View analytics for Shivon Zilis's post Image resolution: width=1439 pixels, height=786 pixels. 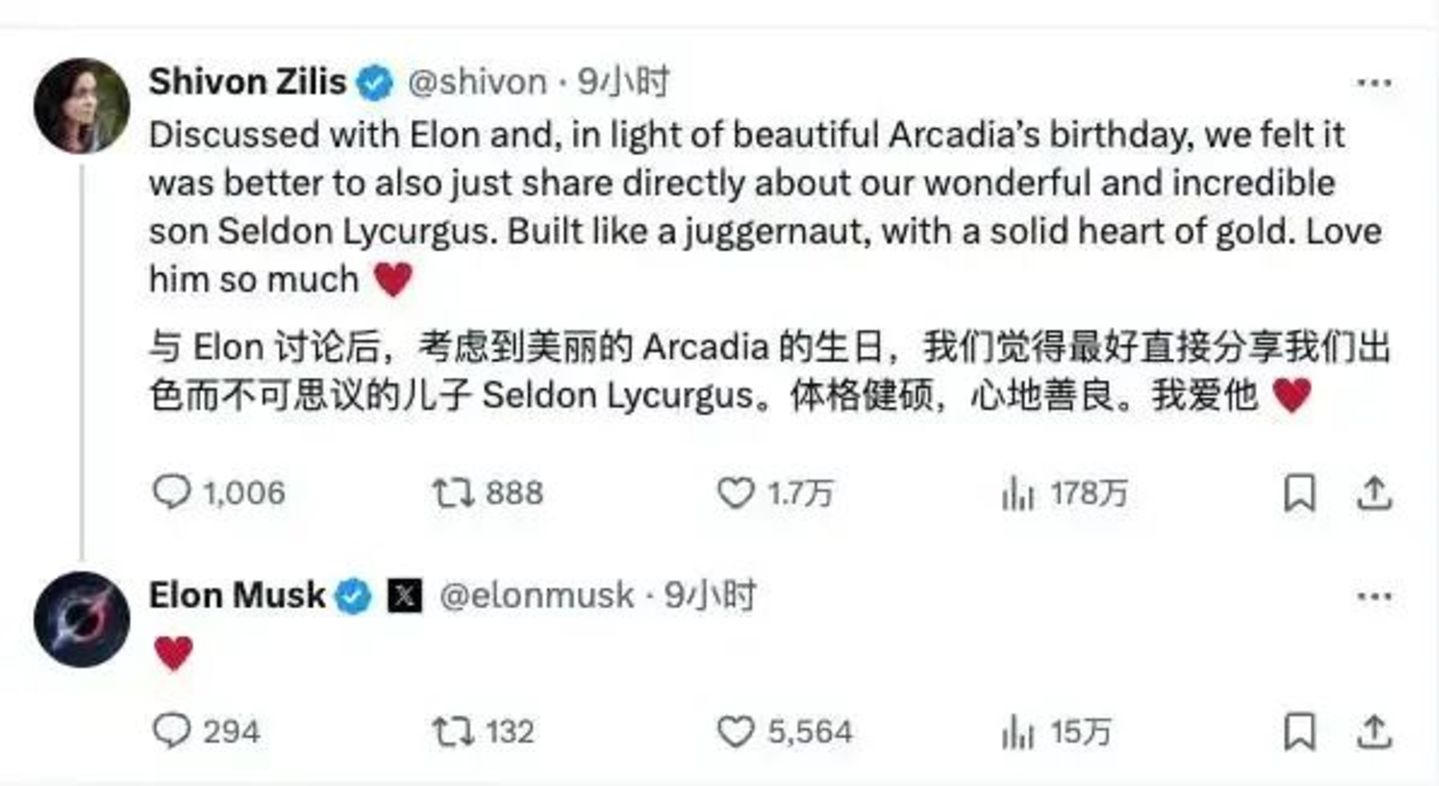[1017, 493]
